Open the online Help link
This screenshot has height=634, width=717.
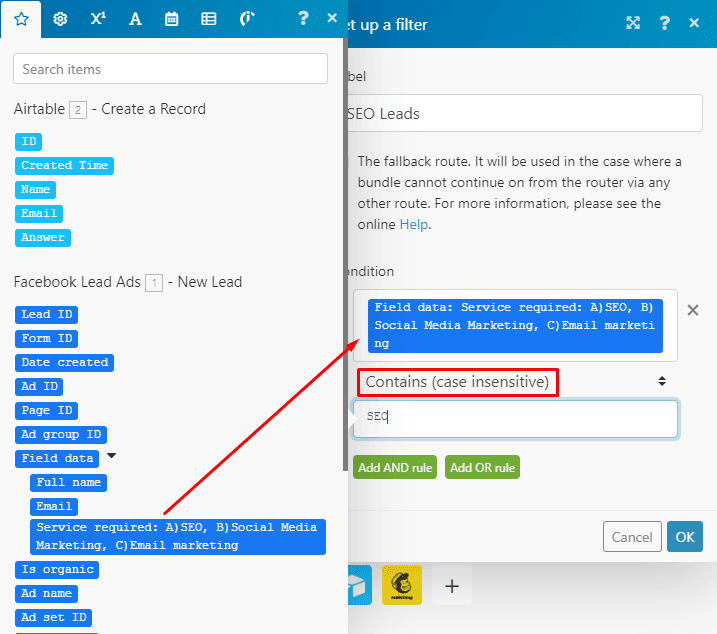pyautogui.click(x=413, y=225)
